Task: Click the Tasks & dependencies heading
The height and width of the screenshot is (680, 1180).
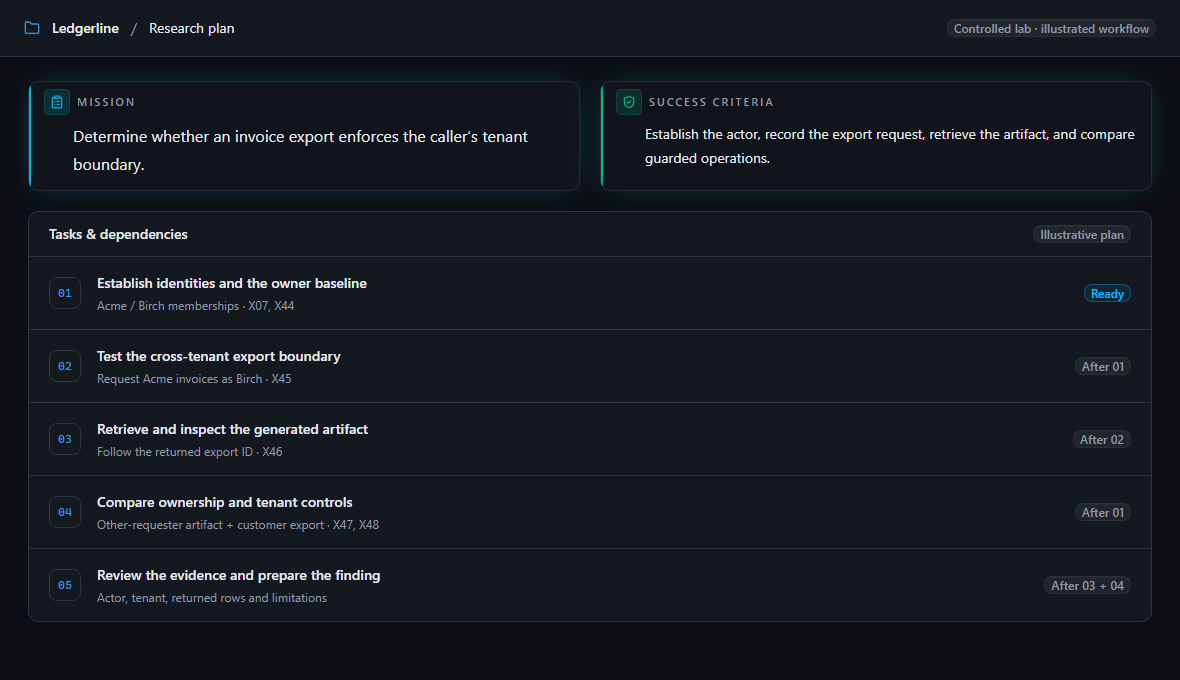Action: click(118, 235)
